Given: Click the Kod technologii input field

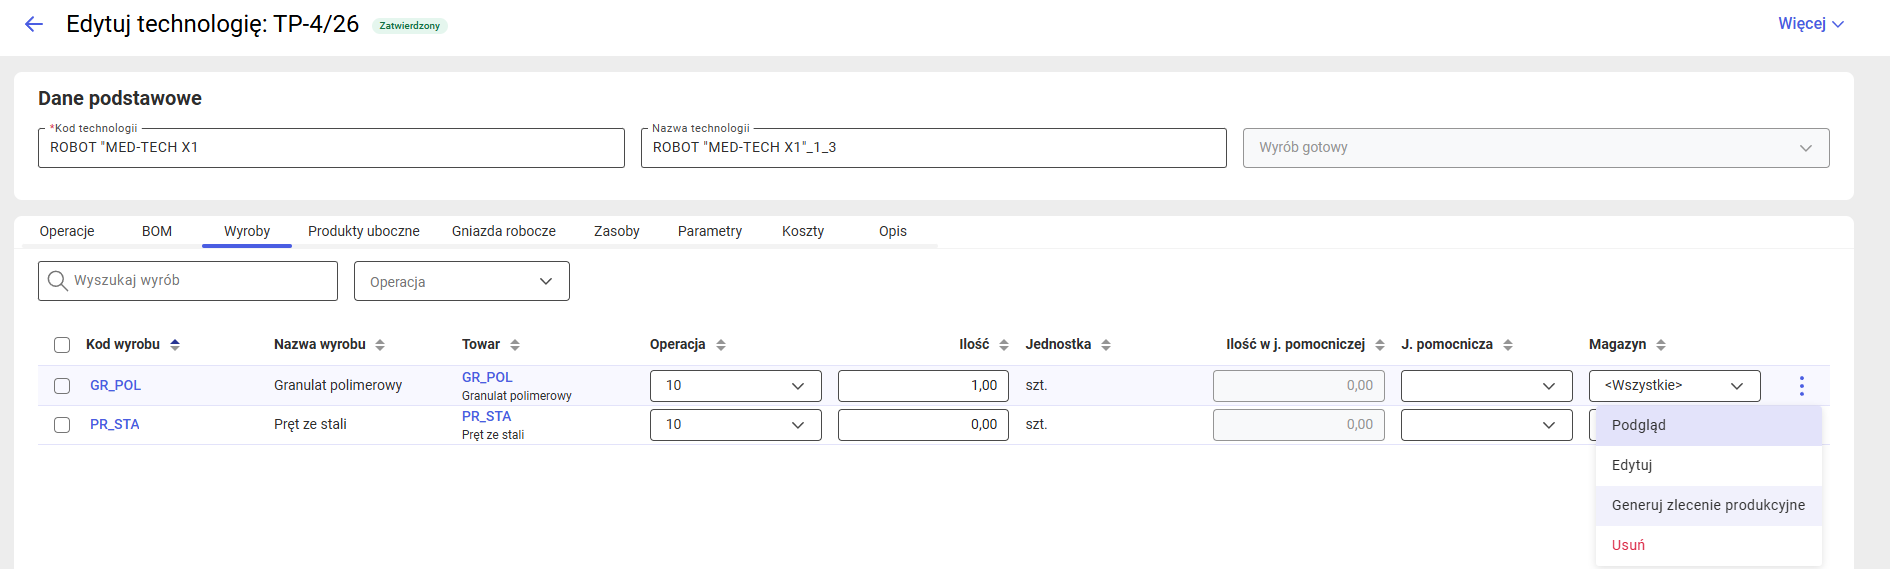Looking at the screenshot, I should (331, 148).
